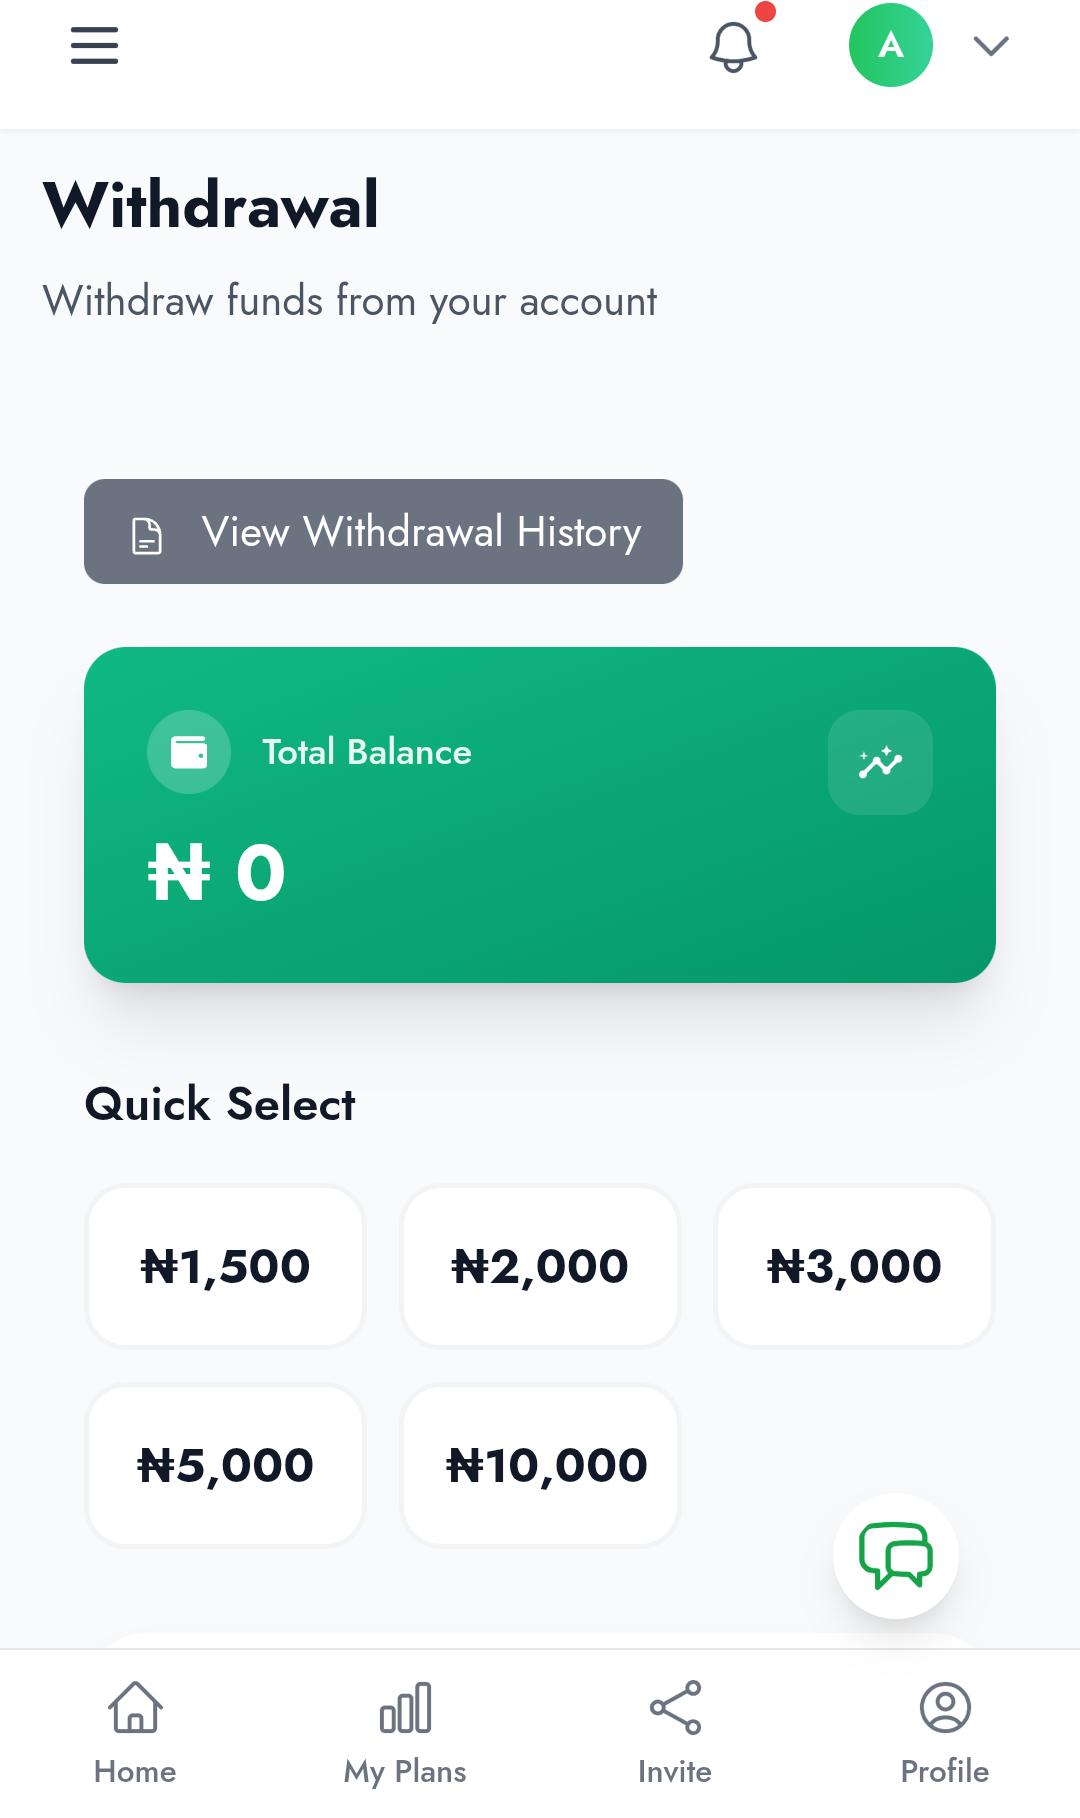Image resolution: width=1080 pixels, height=1818 pixels.
Task: Open the live chat bubble
Action: (895, 1556)
